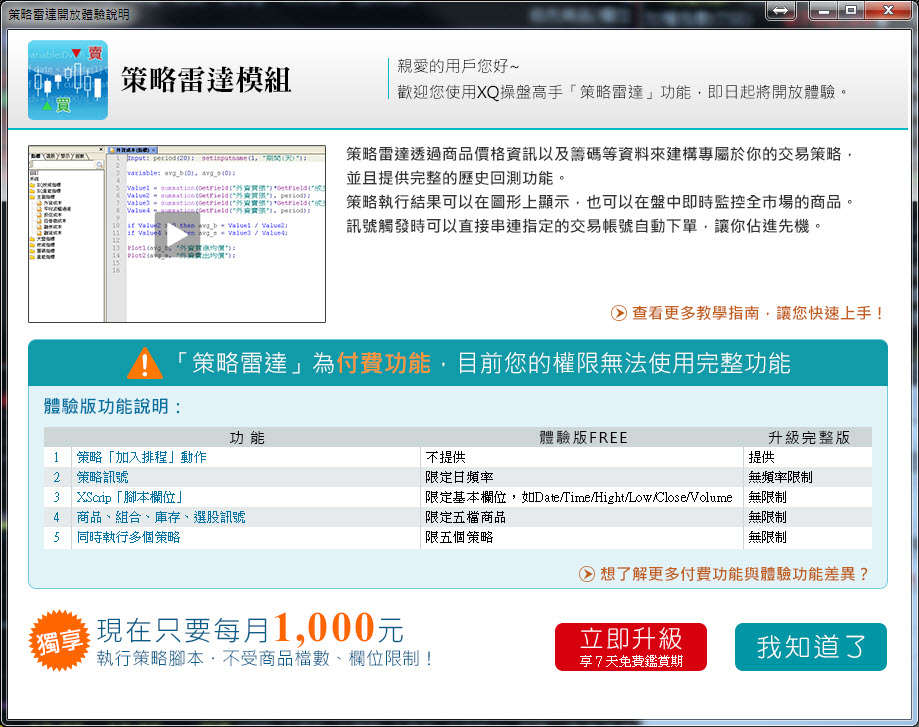This screenshot has width=919, height=727.
Task: Click the 升級完整版 column header
Action: coord(808,437)
